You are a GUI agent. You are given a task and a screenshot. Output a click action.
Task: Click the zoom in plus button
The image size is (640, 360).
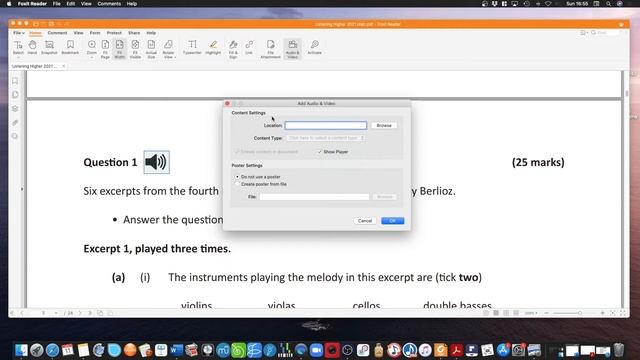point(602,313)
